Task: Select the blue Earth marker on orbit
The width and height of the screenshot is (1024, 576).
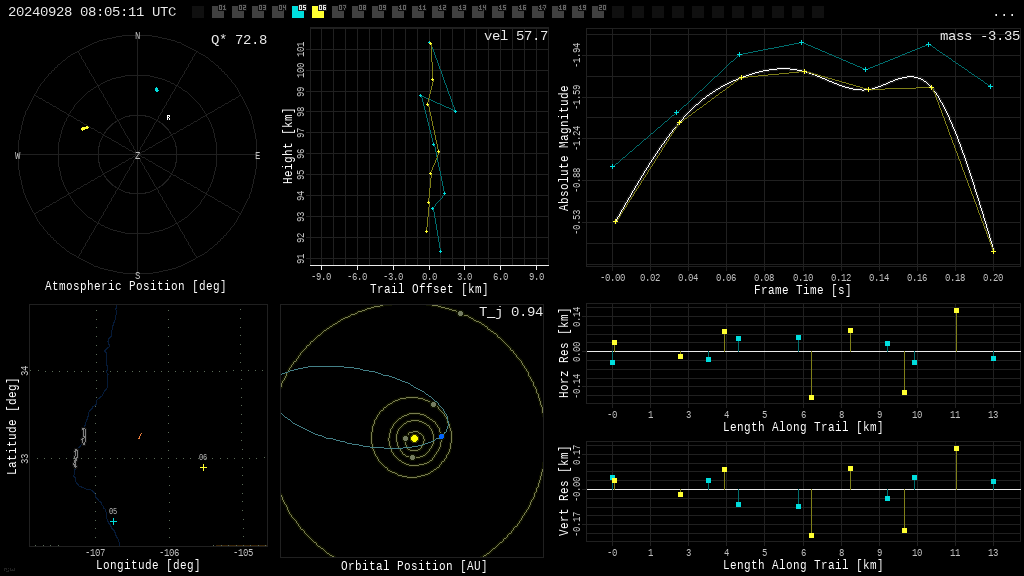Action: (441, 436)
